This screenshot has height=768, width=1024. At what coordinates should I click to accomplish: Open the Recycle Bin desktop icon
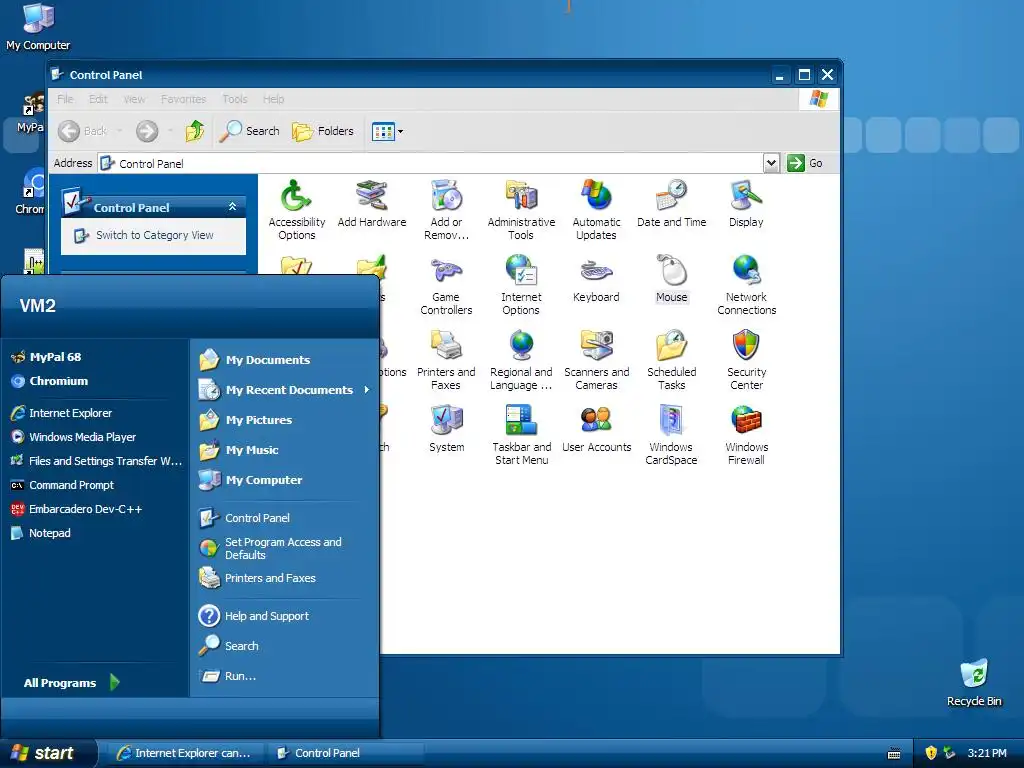(x=974, y=682)
